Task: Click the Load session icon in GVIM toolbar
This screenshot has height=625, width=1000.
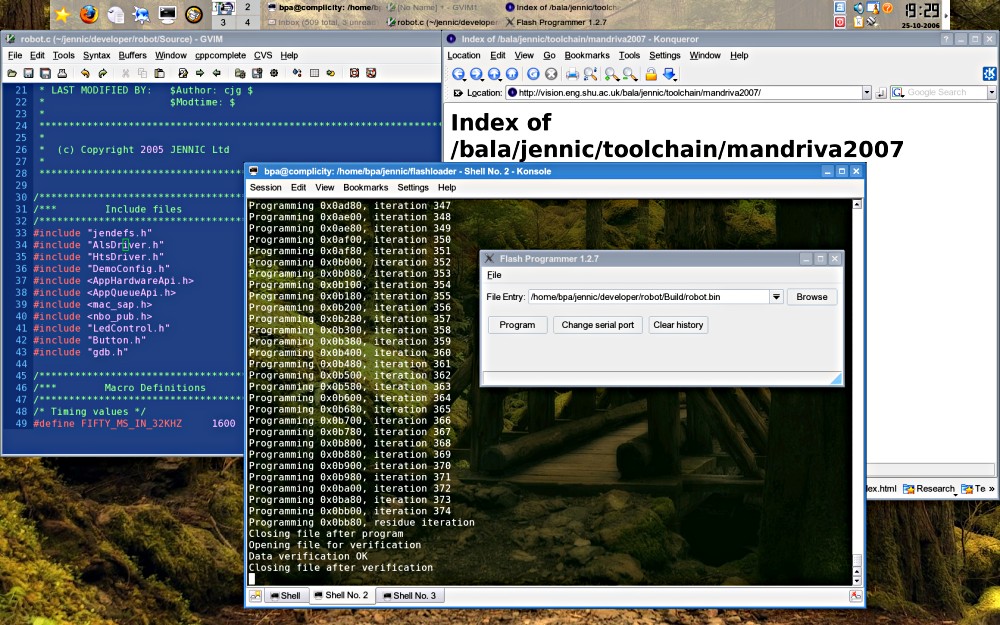Action: [x=240, y=73]
